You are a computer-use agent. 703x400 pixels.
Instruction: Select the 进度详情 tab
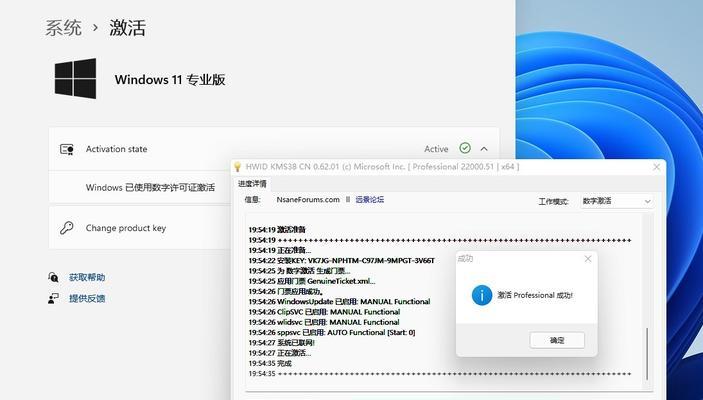(x=252, y=184)
